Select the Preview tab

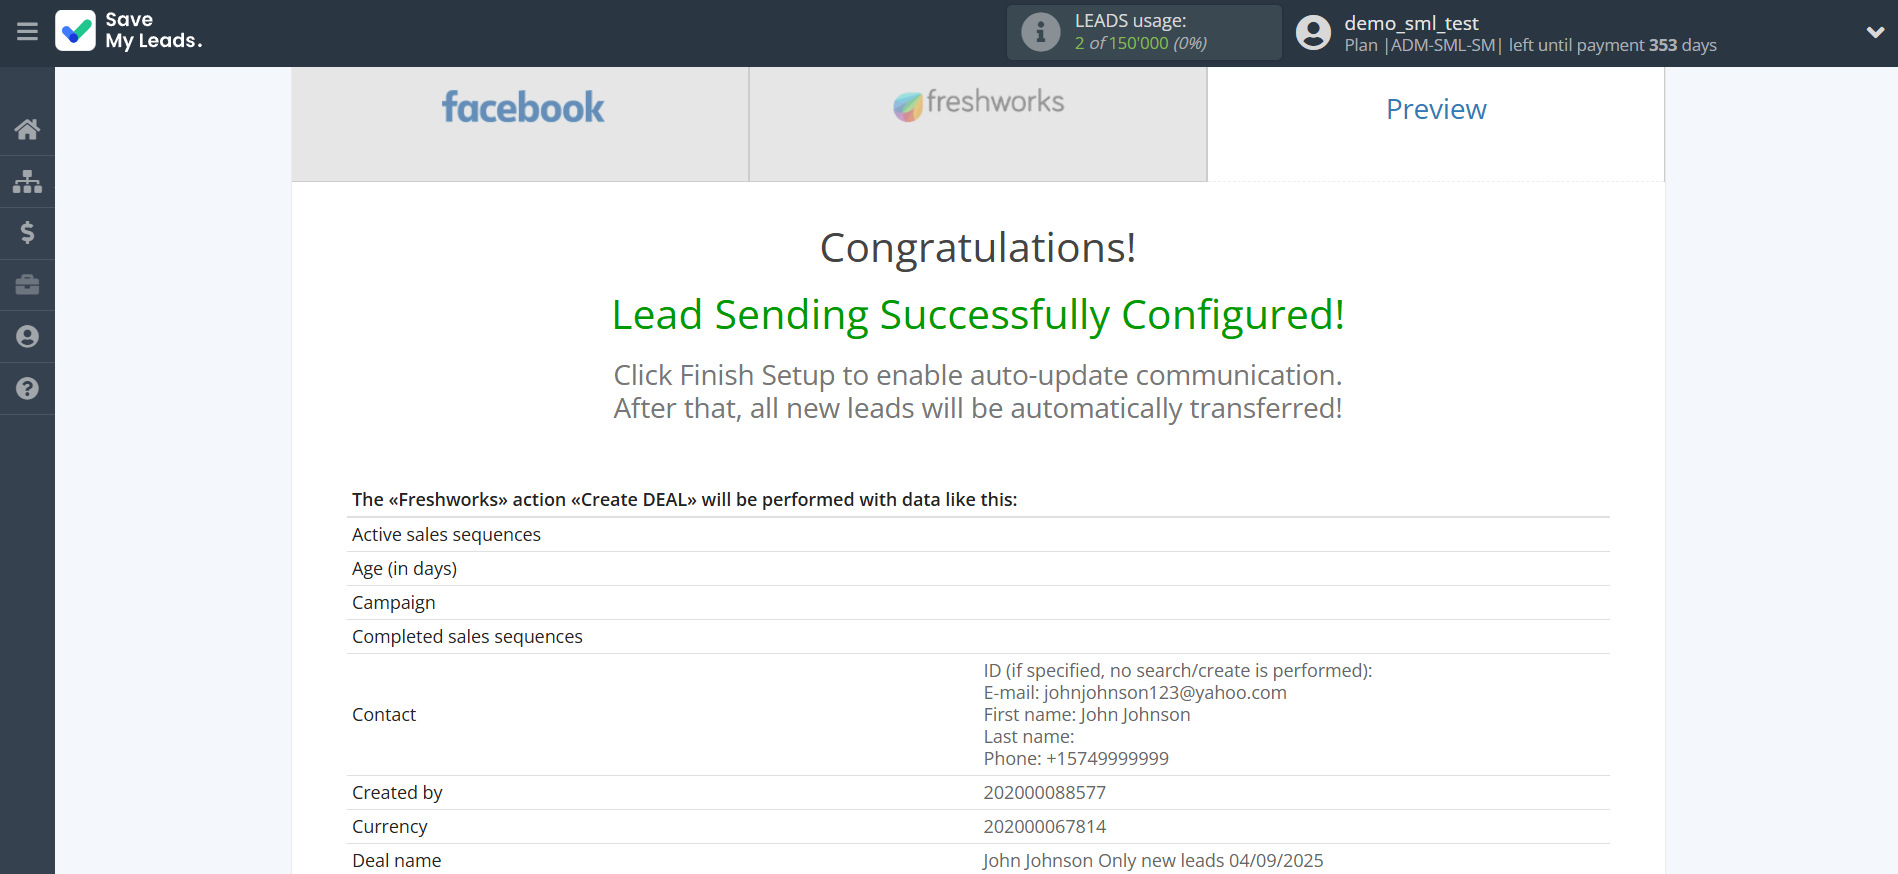click(1436, 109)
